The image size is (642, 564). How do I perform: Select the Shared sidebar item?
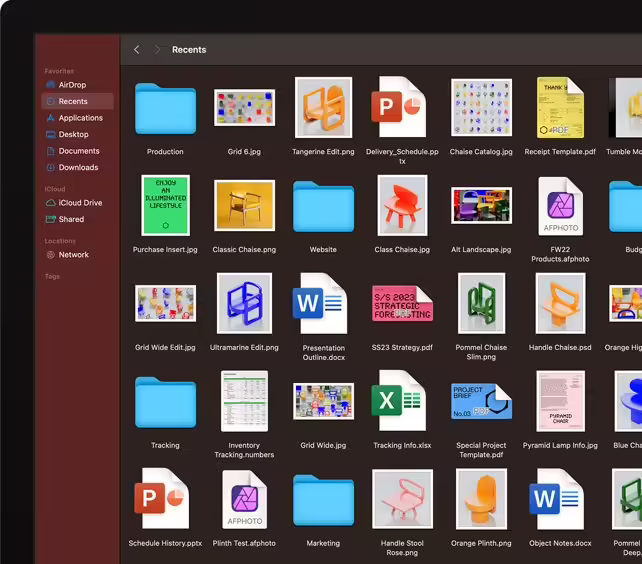pyautogui.click(x=71, y=219)
